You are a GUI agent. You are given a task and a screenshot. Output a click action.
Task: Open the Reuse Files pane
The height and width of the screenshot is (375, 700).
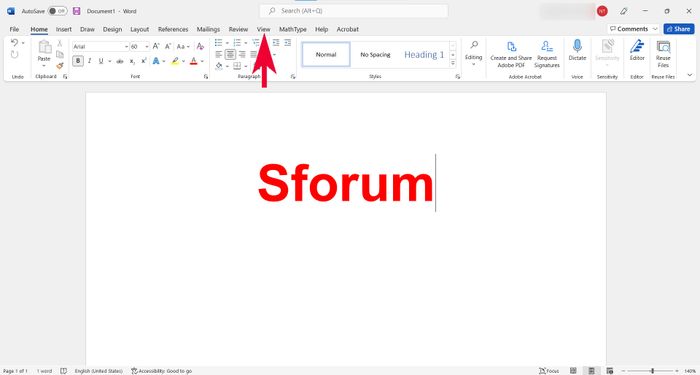point(663,54)
